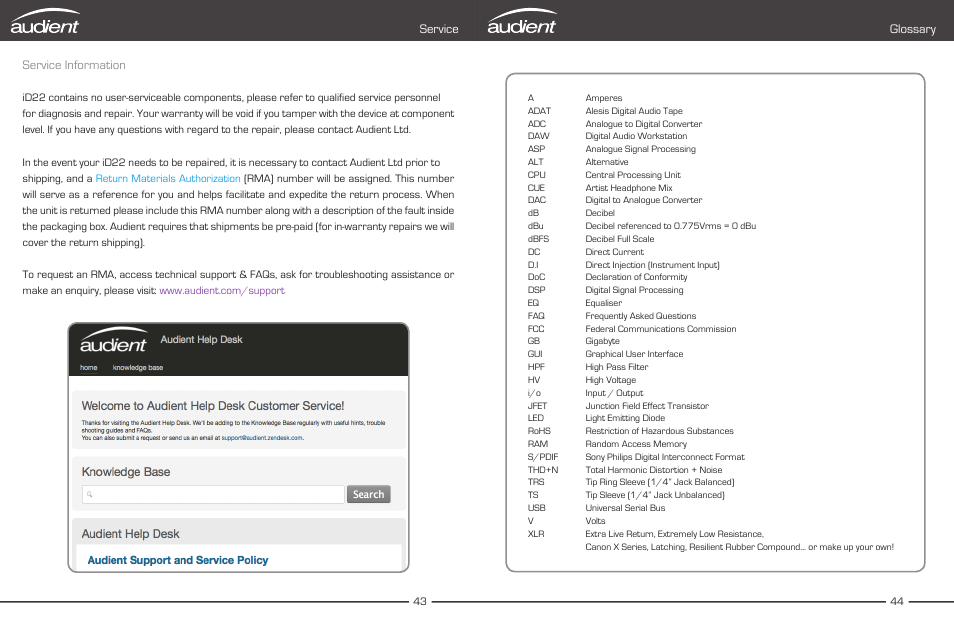The width and height of the screenshot is (954, 637).
Task: Click the Analogue Signal Processing definition
Action: pos(641,149)
